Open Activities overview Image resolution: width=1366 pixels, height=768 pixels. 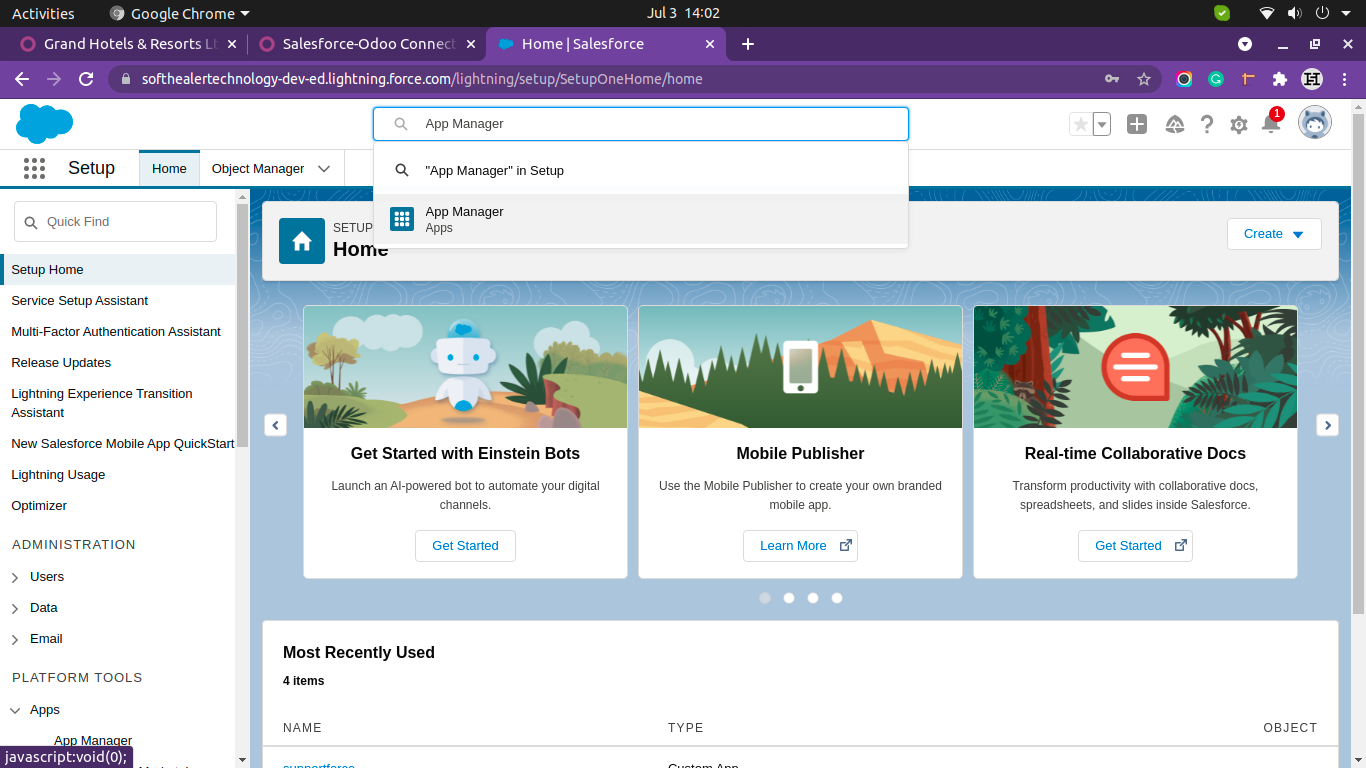tap(43, 13)
